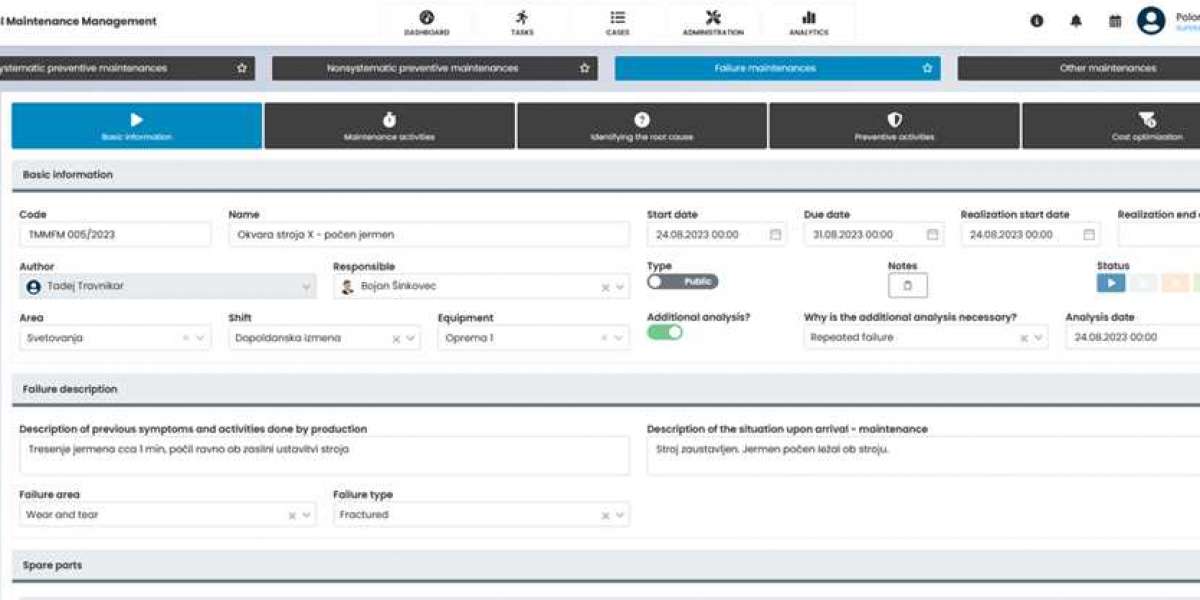Screen dimensions: 1200x600
Task: Expand the Failure area dropdown
Action: point(307,516)
